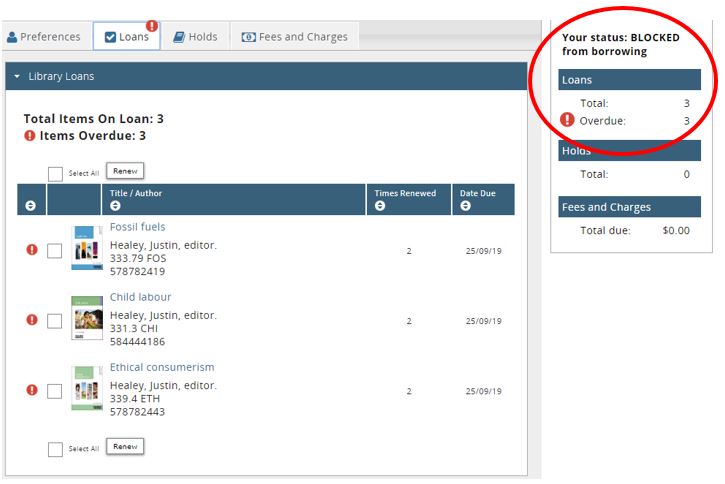Click overdue alert icon beside Ethical consumerism
Screen dimensions: 725x484
tap(31, 390)
